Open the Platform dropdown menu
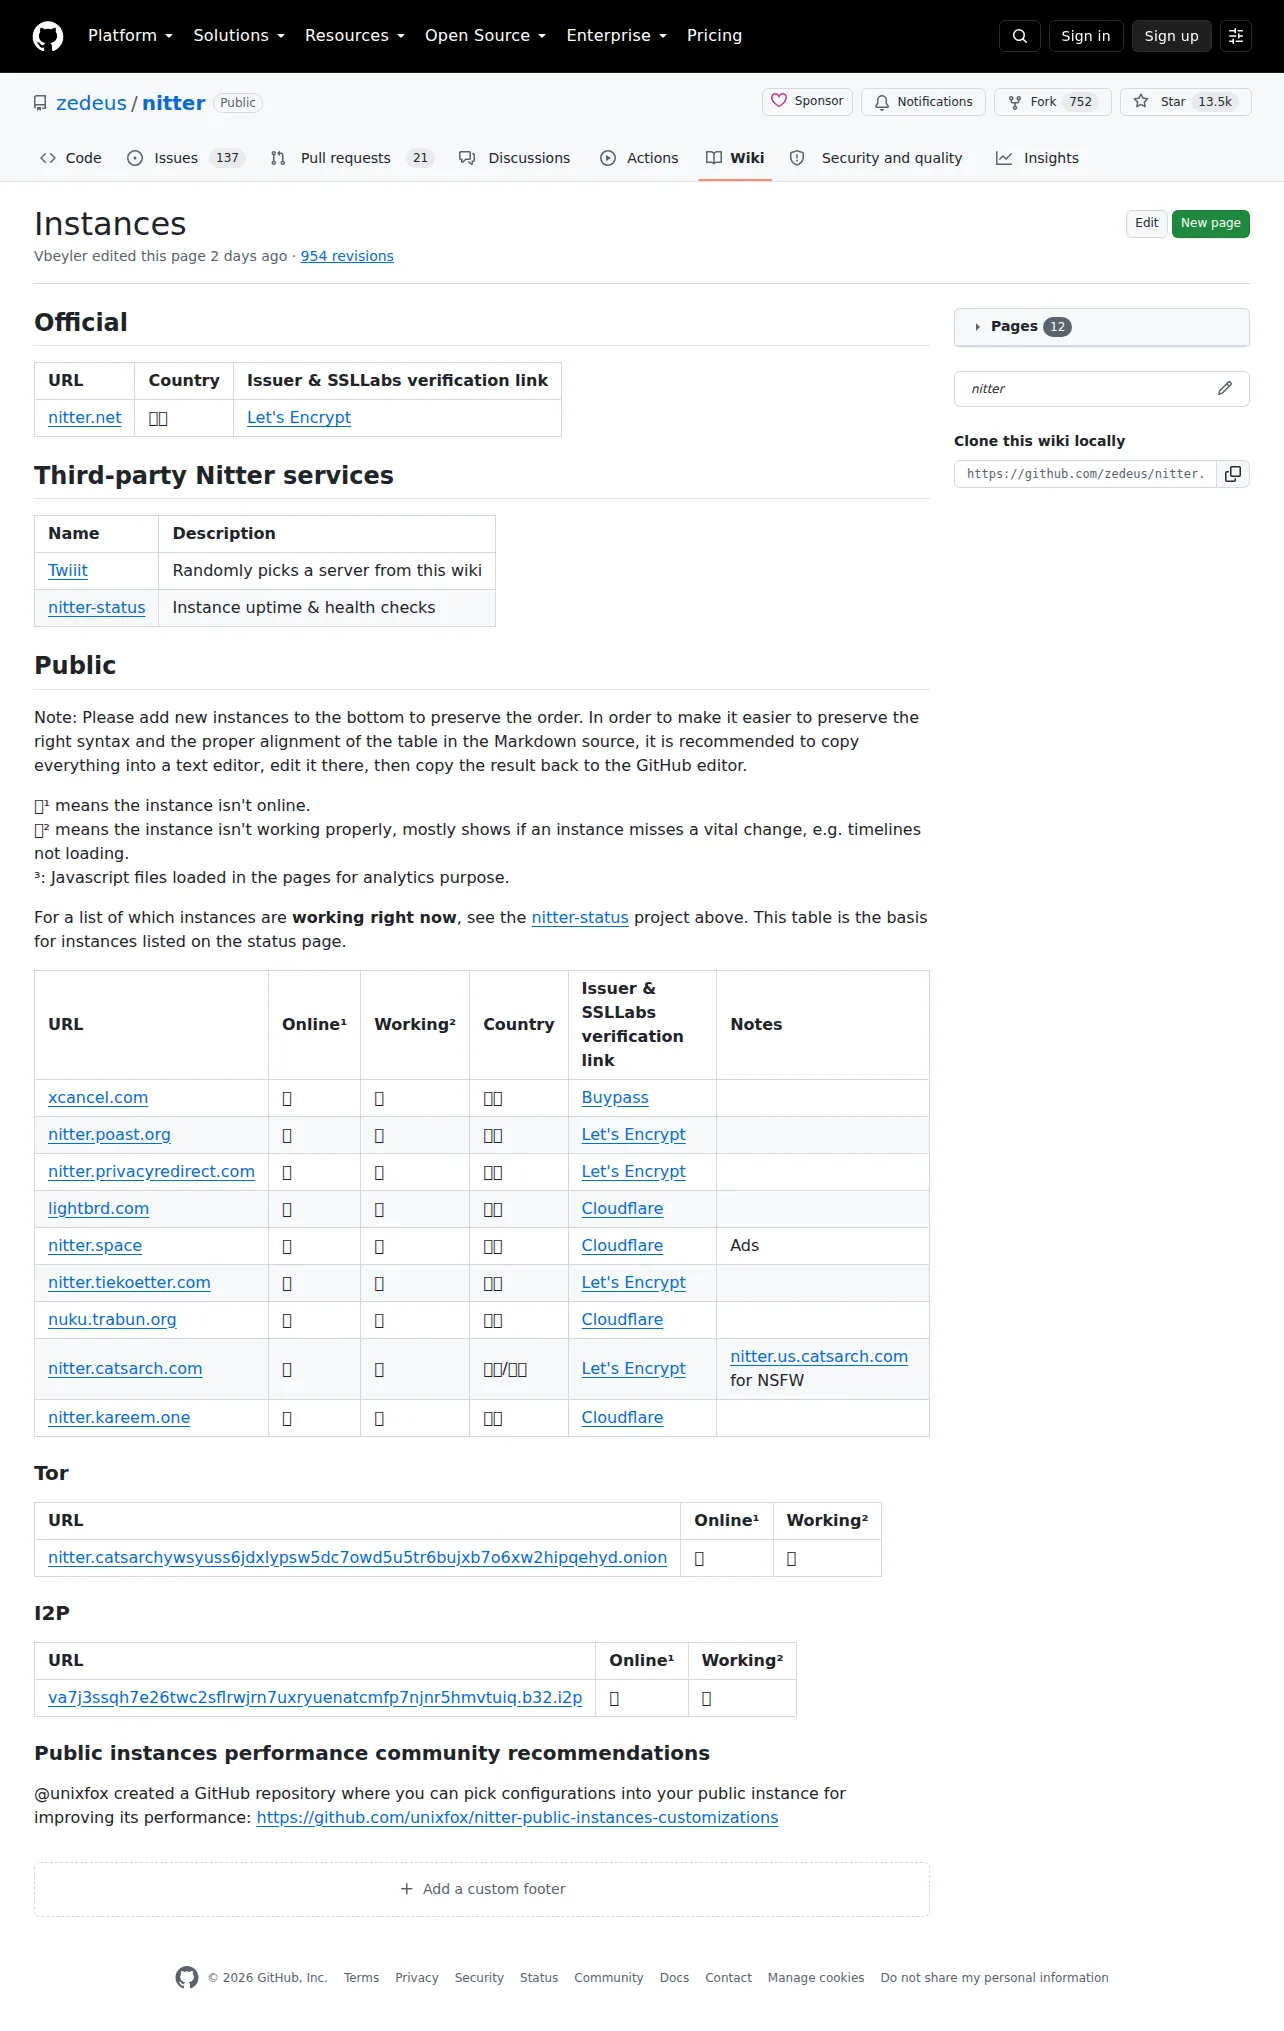Viewport: 1284px width, 2031px height. click(130, 36)
